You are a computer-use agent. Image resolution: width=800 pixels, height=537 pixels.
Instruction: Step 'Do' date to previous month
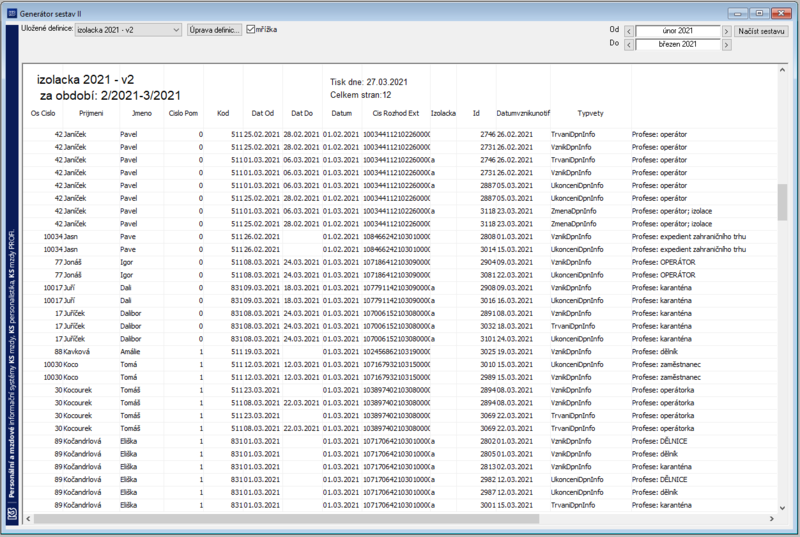pos(629,45)
